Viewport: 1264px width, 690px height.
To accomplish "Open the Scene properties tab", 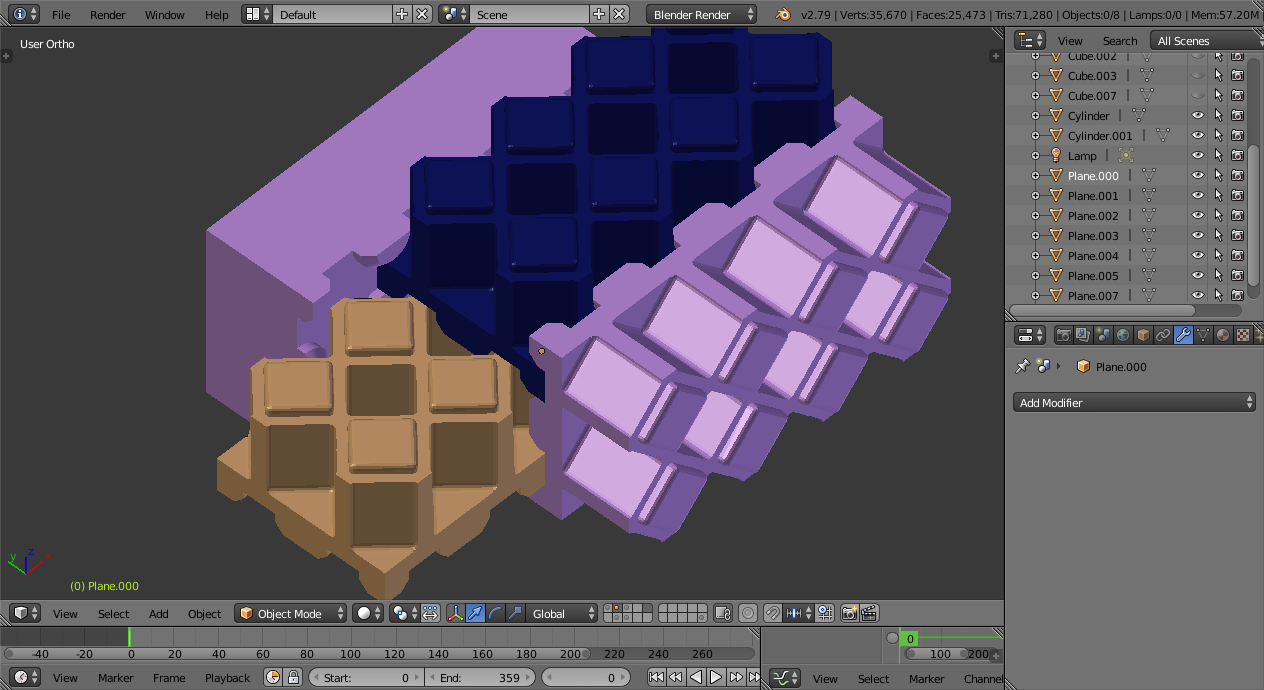I will coord(1103,335).
